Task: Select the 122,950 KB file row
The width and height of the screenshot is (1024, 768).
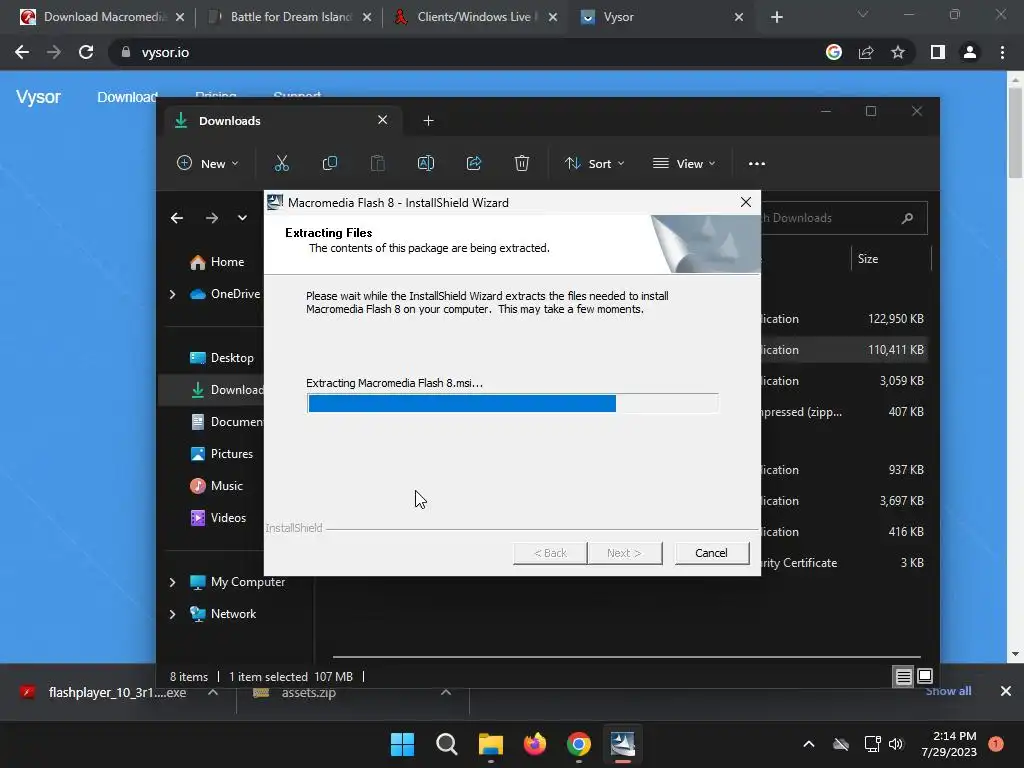Action: tap(844, 319)
